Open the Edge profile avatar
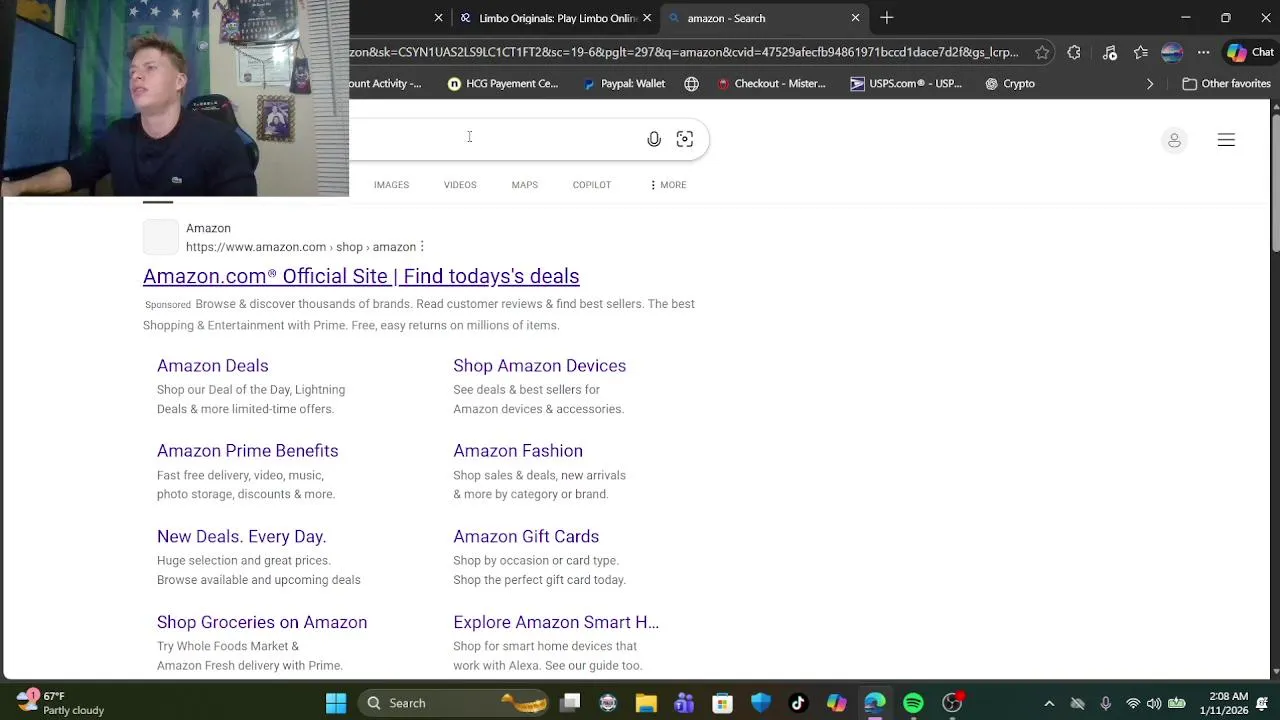The image size is (1280, 720). 1172,52
